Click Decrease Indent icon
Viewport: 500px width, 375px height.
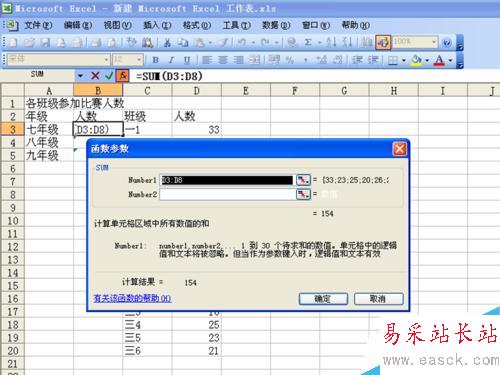[357, 60]
